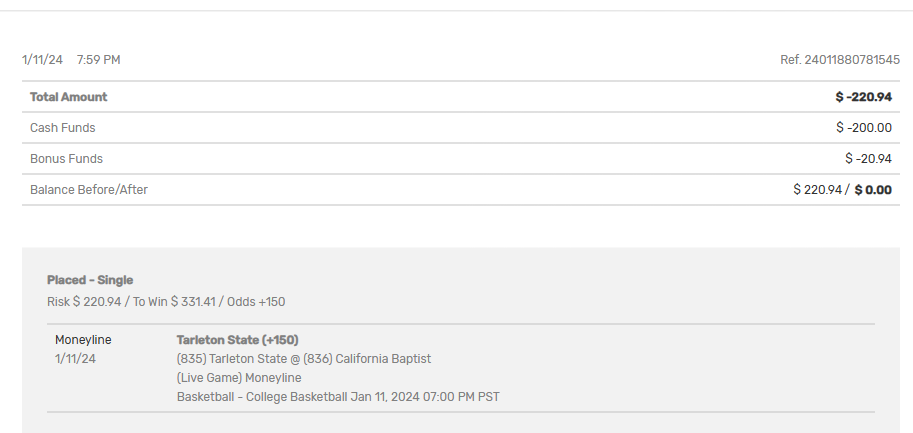Image resolution: width=913 pixels, height=433 pixels.
Task: Select the Balance Before/After label
Action: [x=88, y=190]
